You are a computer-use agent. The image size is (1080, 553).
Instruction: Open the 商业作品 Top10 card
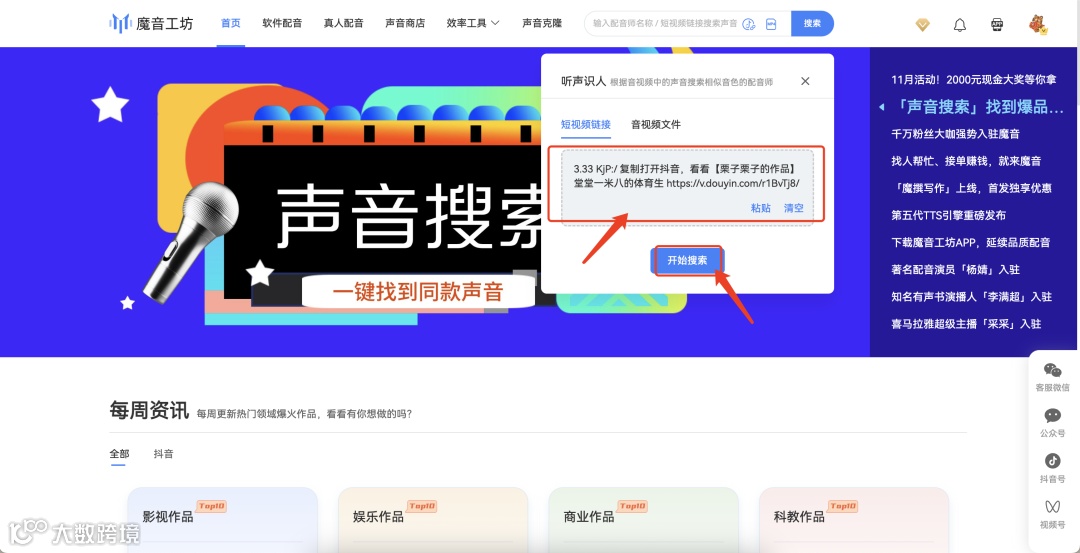coord(643,519)
